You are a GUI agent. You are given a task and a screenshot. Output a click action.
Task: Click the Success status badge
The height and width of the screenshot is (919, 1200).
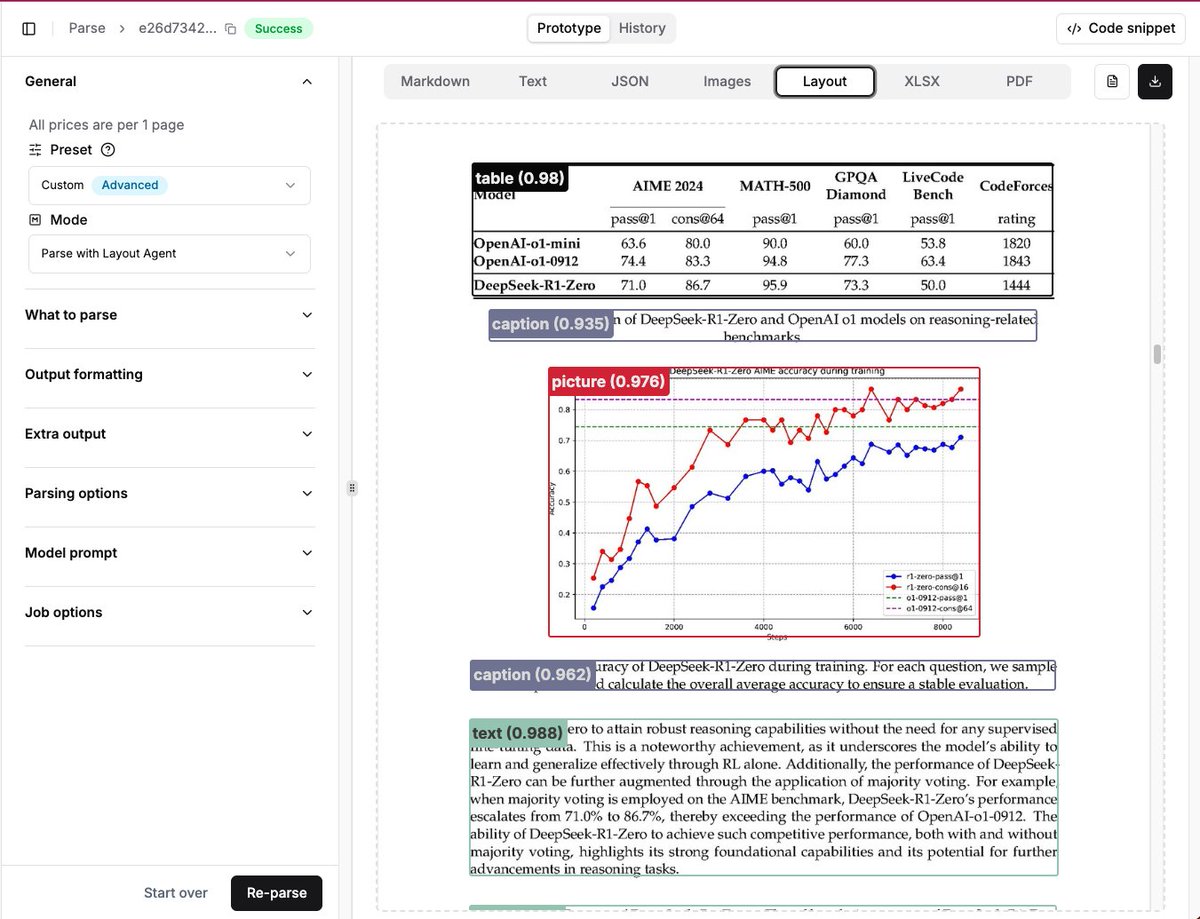point(278,29)
